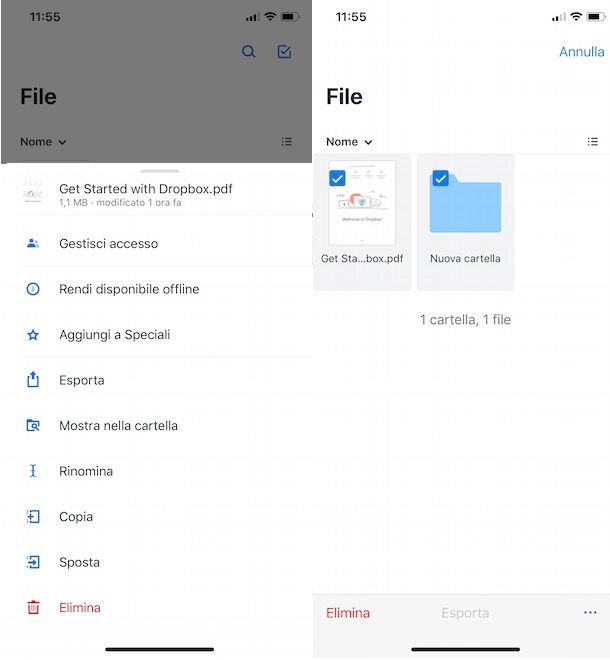Tap the Copia icon in the action sheet
The image size is (610, 660).
coord(33,516)
